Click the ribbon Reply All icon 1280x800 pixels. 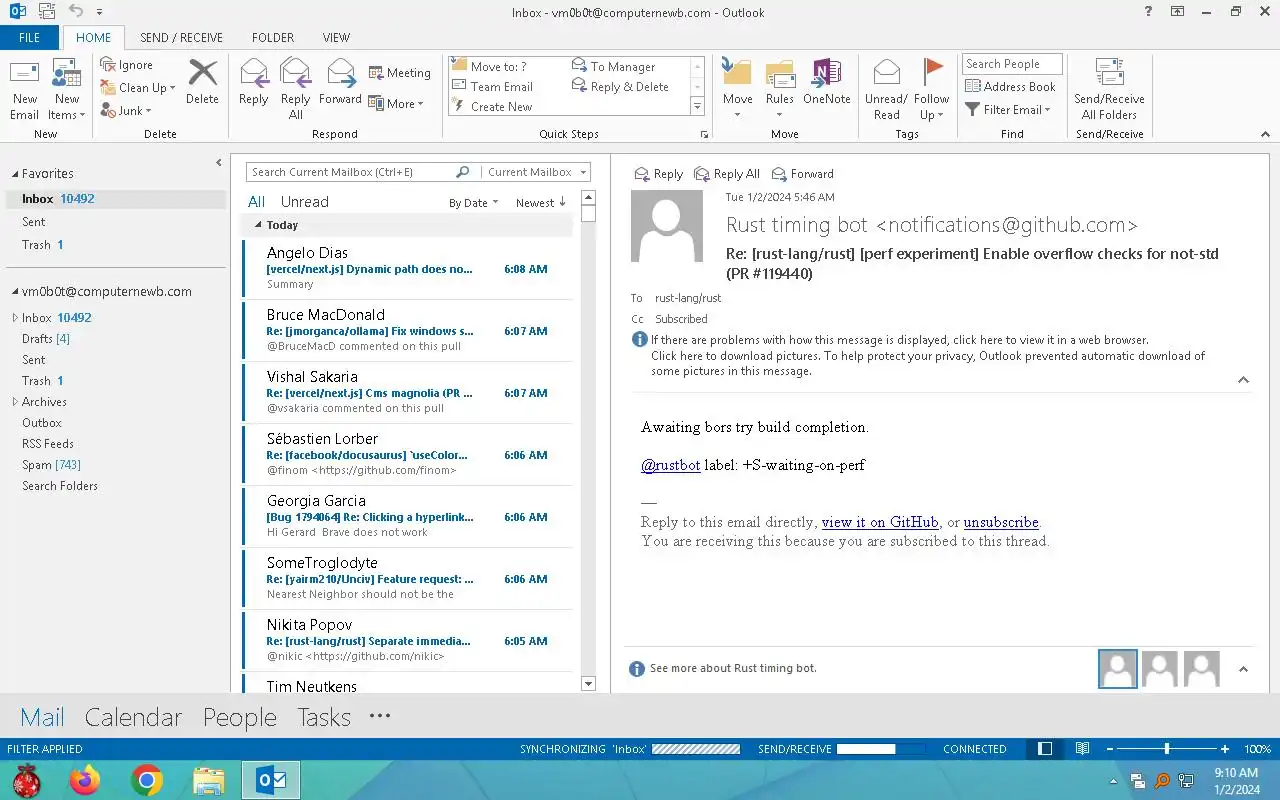pyautogui.click(x=295, y=90)
